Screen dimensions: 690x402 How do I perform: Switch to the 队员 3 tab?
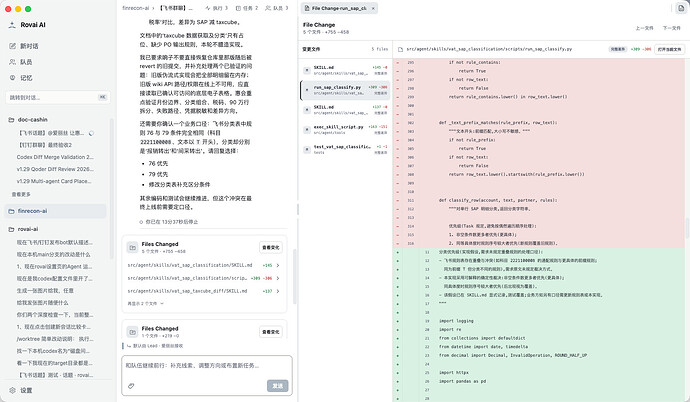pyautogui.click(x=277, y=8)
